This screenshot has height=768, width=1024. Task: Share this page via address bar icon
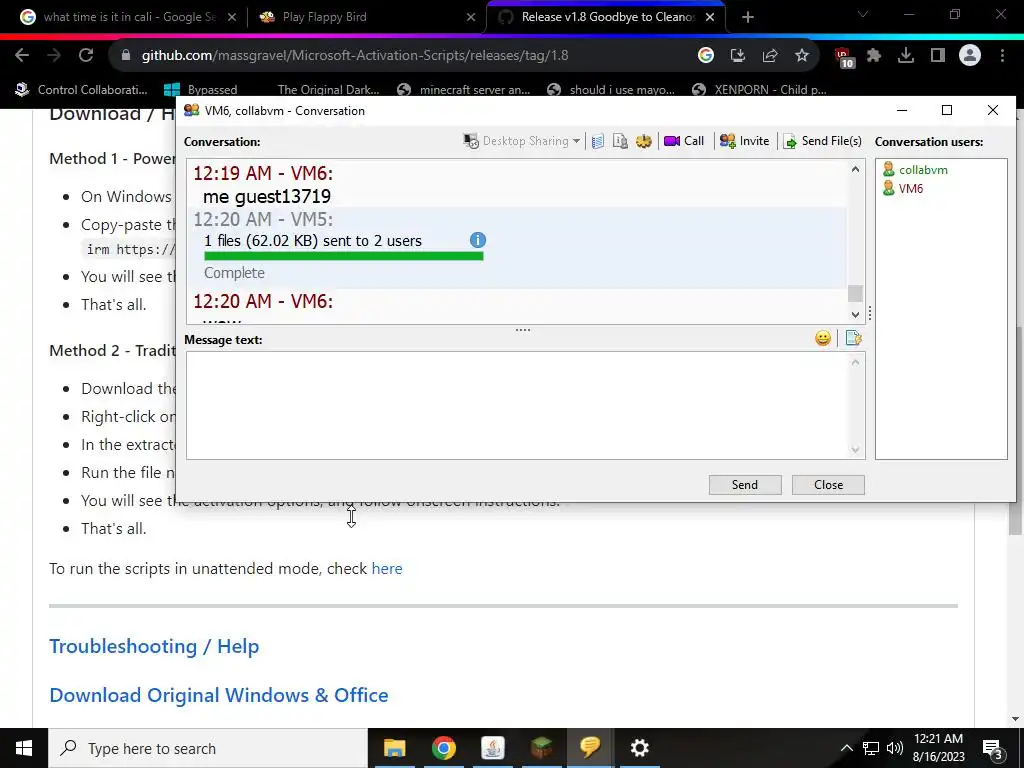(770, 56)
